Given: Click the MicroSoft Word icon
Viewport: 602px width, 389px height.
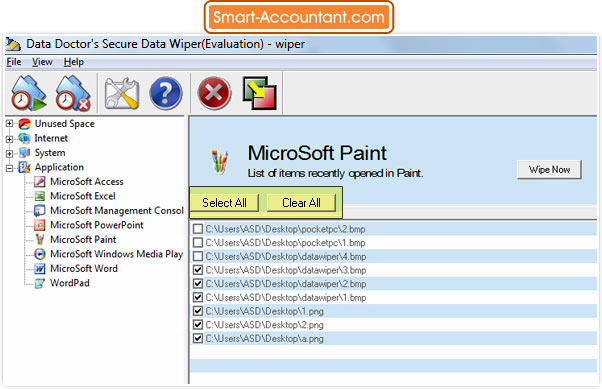Looking at the screenshot, I should [x=40, y=269].
